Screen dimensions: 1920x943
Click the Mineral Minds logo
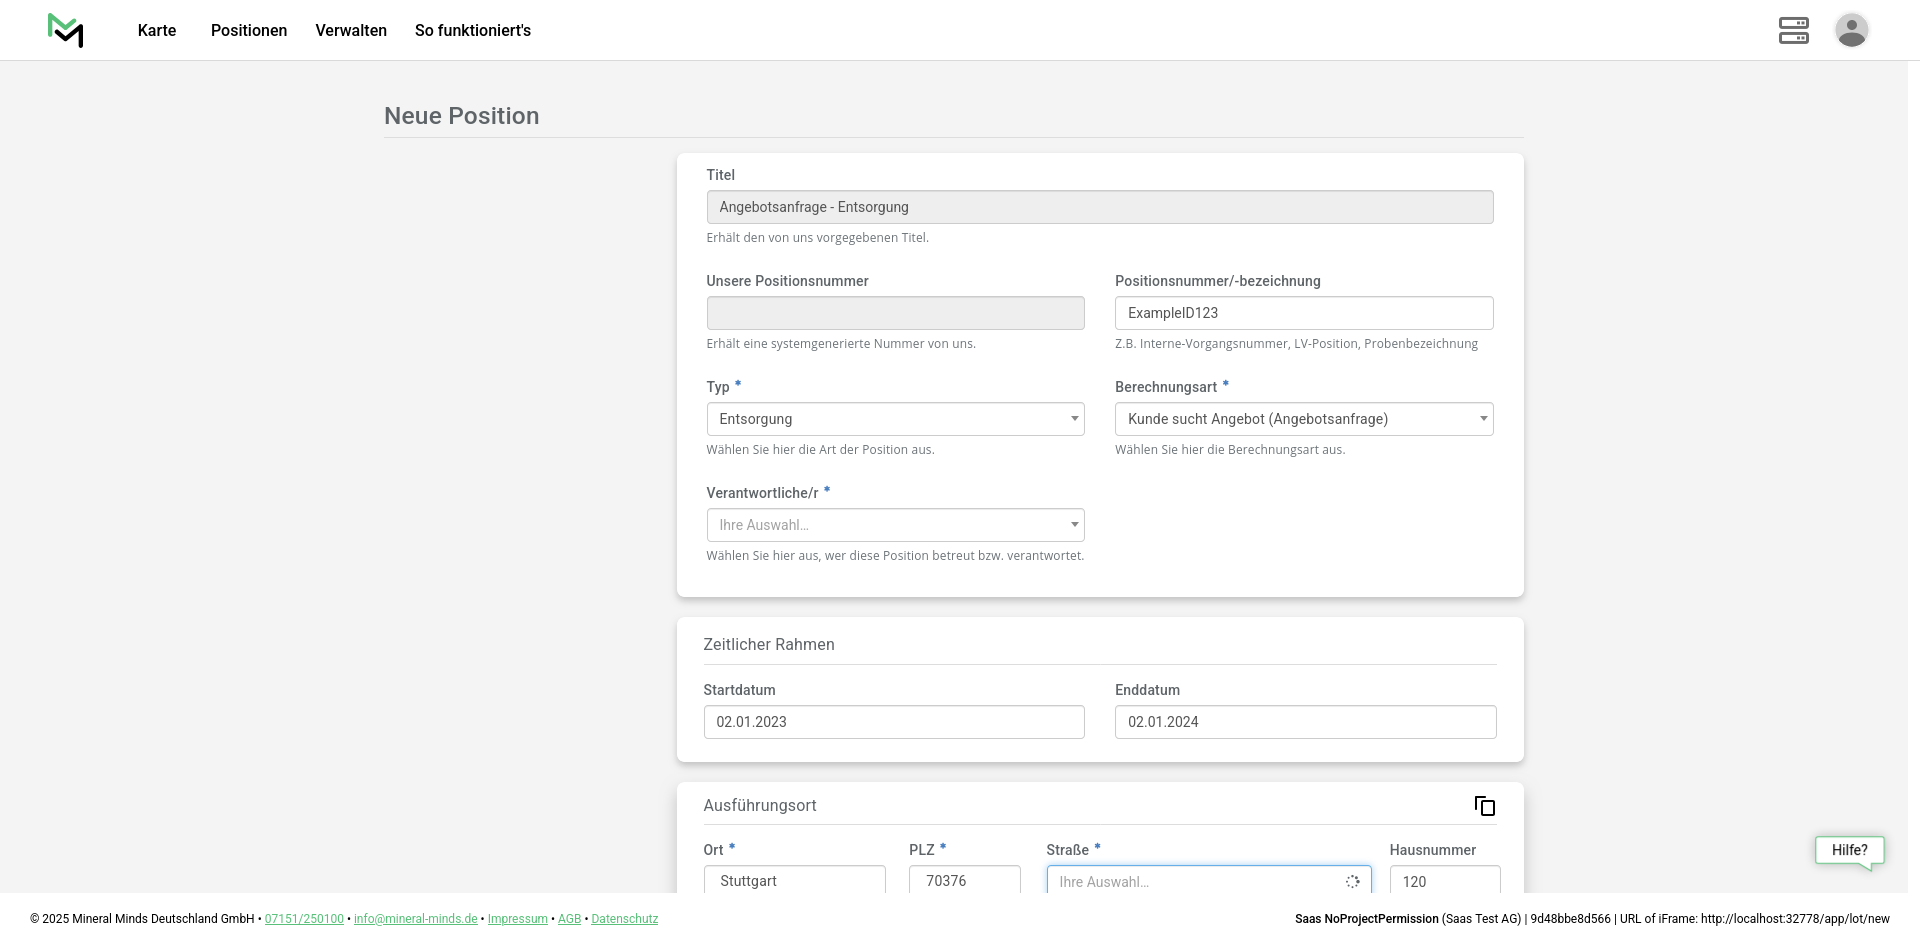66,30
